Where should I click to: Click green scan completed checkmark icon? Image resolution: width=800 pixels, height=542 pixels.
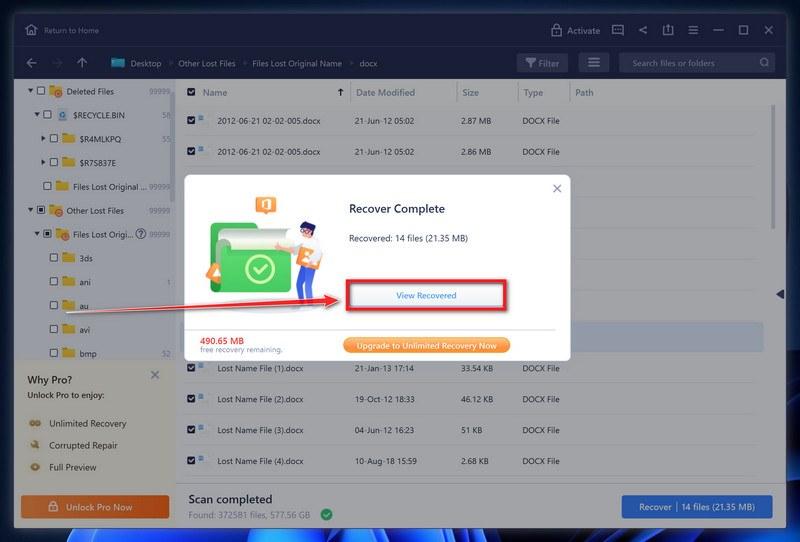coord(327,514)
